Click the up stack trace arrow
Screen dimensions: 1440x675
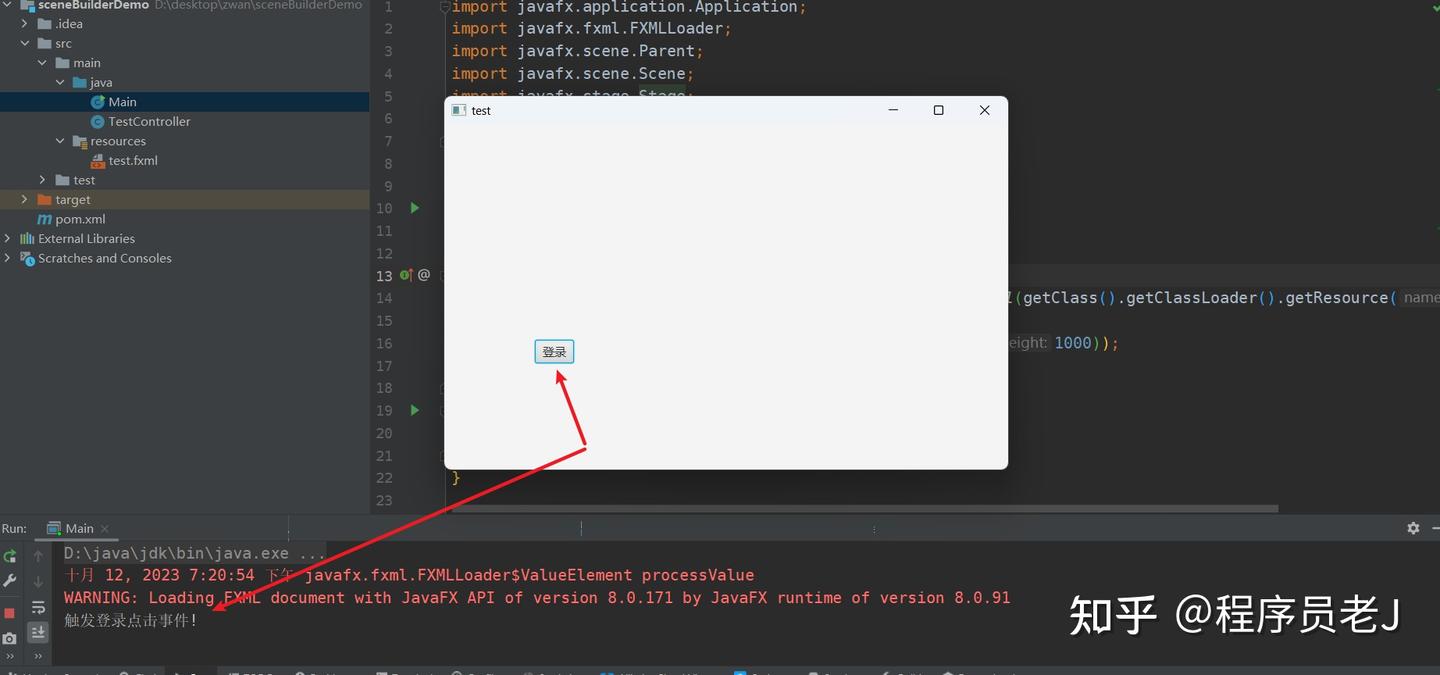(x=38, y=556)
